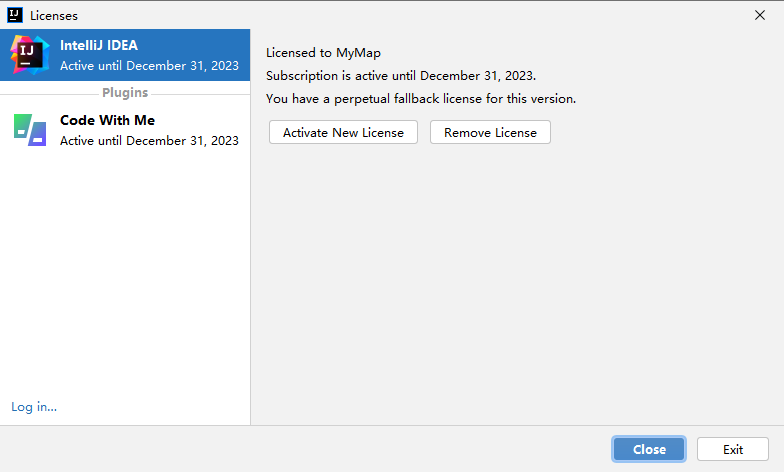Select the Code With Me entry name
784x472 pixels.
pyautogui.click(x=107, y=120)
